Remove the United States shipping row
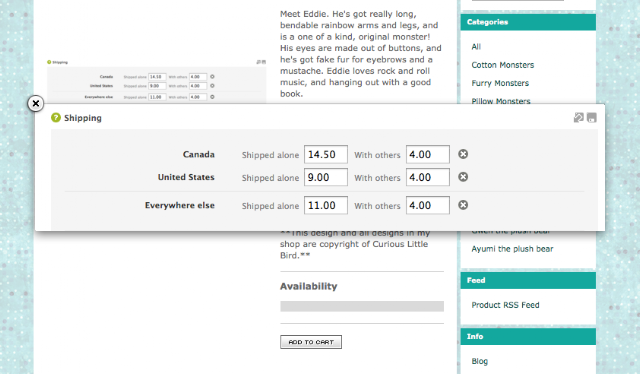This screenshot has width=640, height=374. (x=463, y=177)
